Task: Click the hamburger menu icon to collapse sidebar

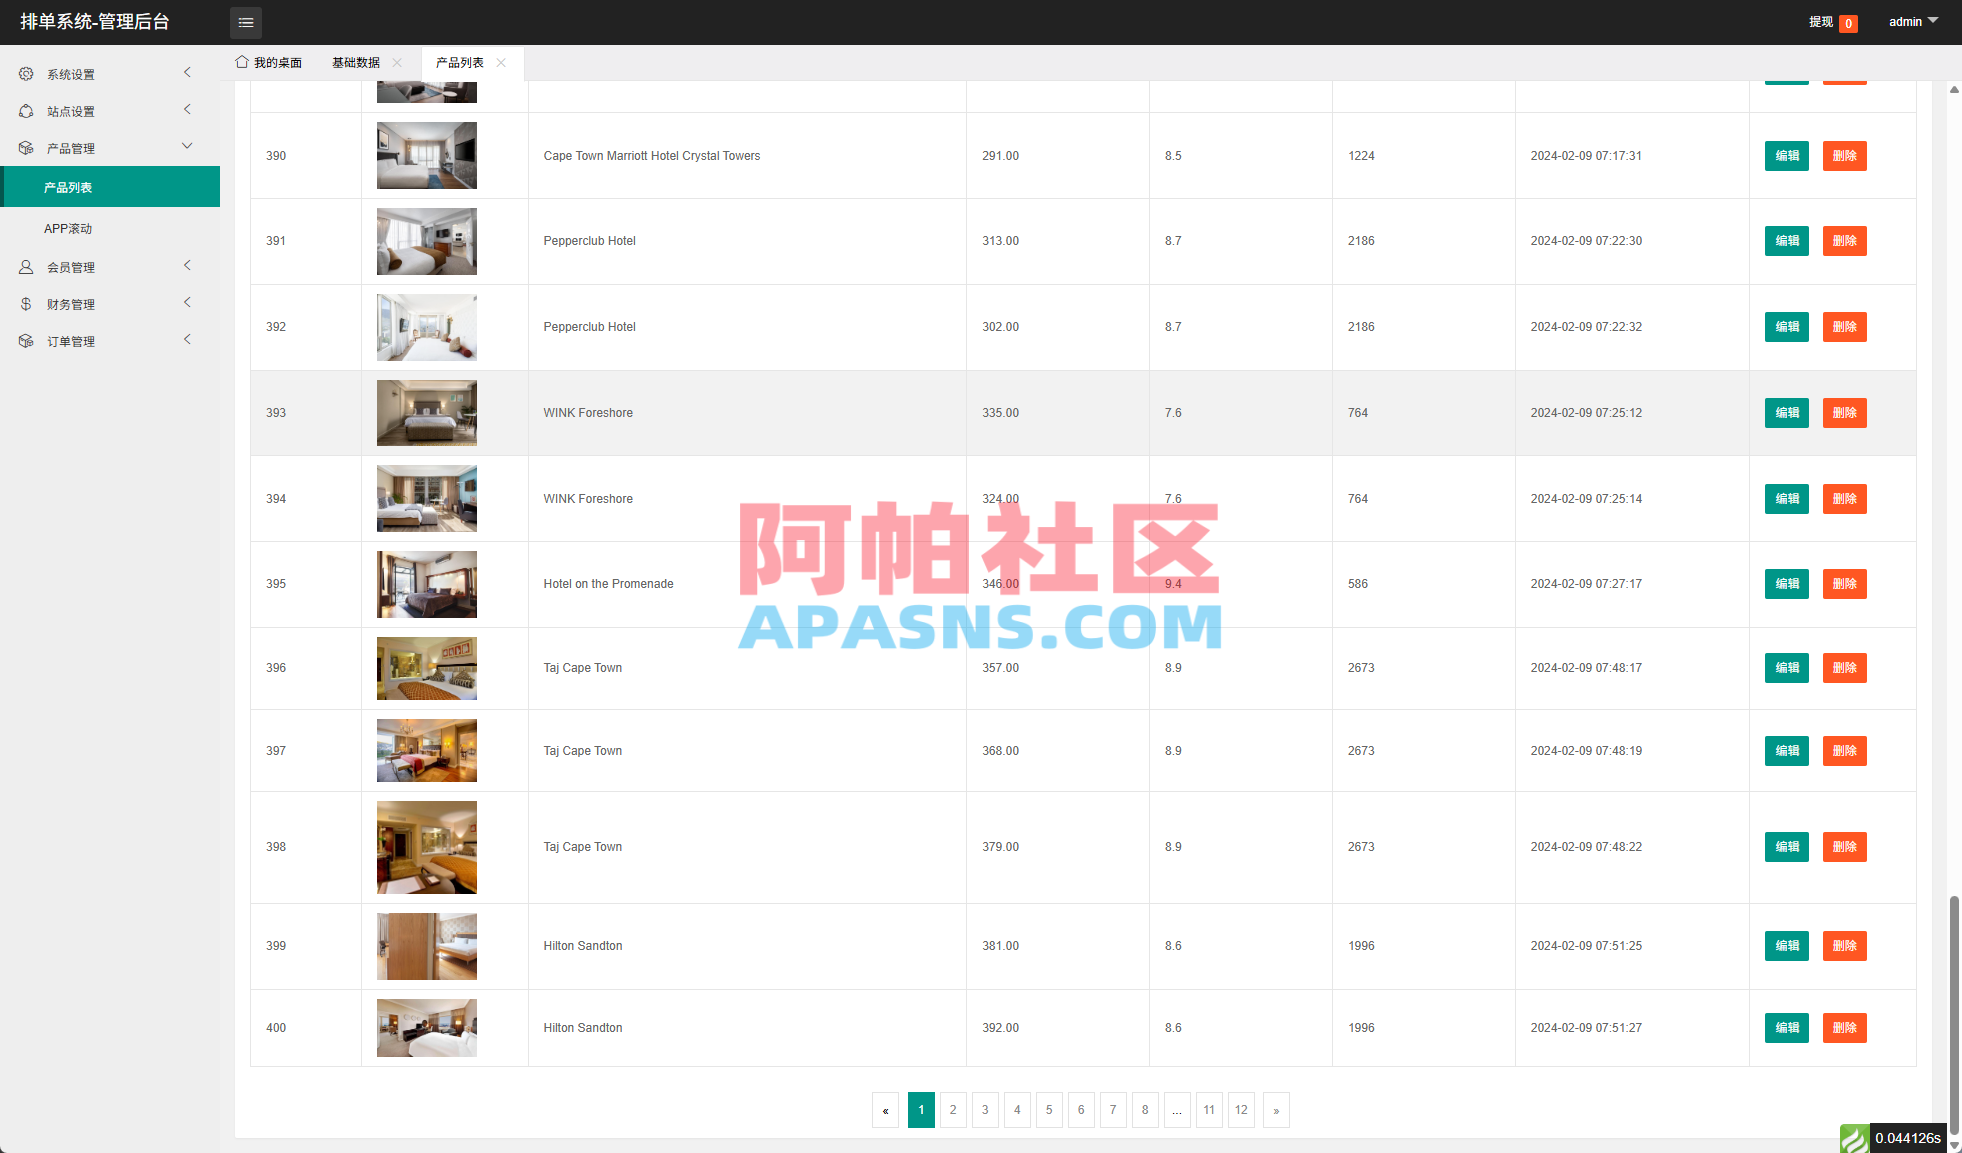Action: pyautogui.click(x=246, y=22)
